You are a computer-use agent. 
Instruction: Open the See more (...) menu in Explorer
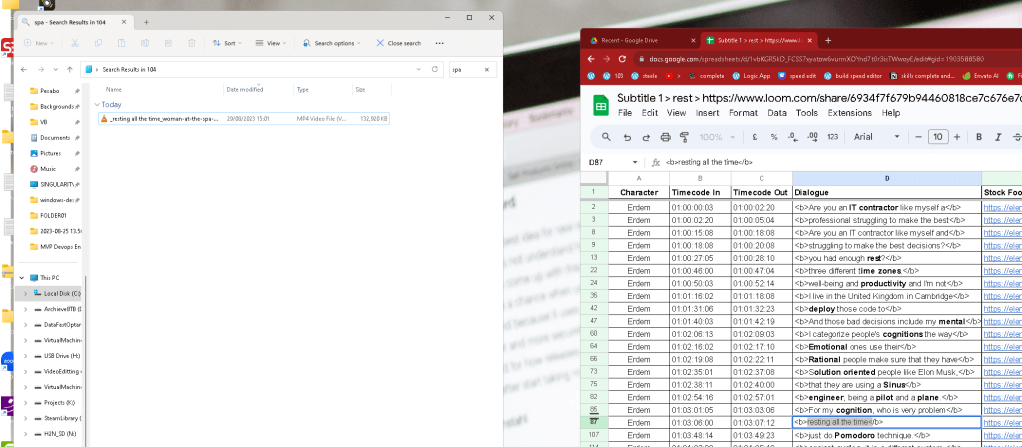tap(439, 43)
